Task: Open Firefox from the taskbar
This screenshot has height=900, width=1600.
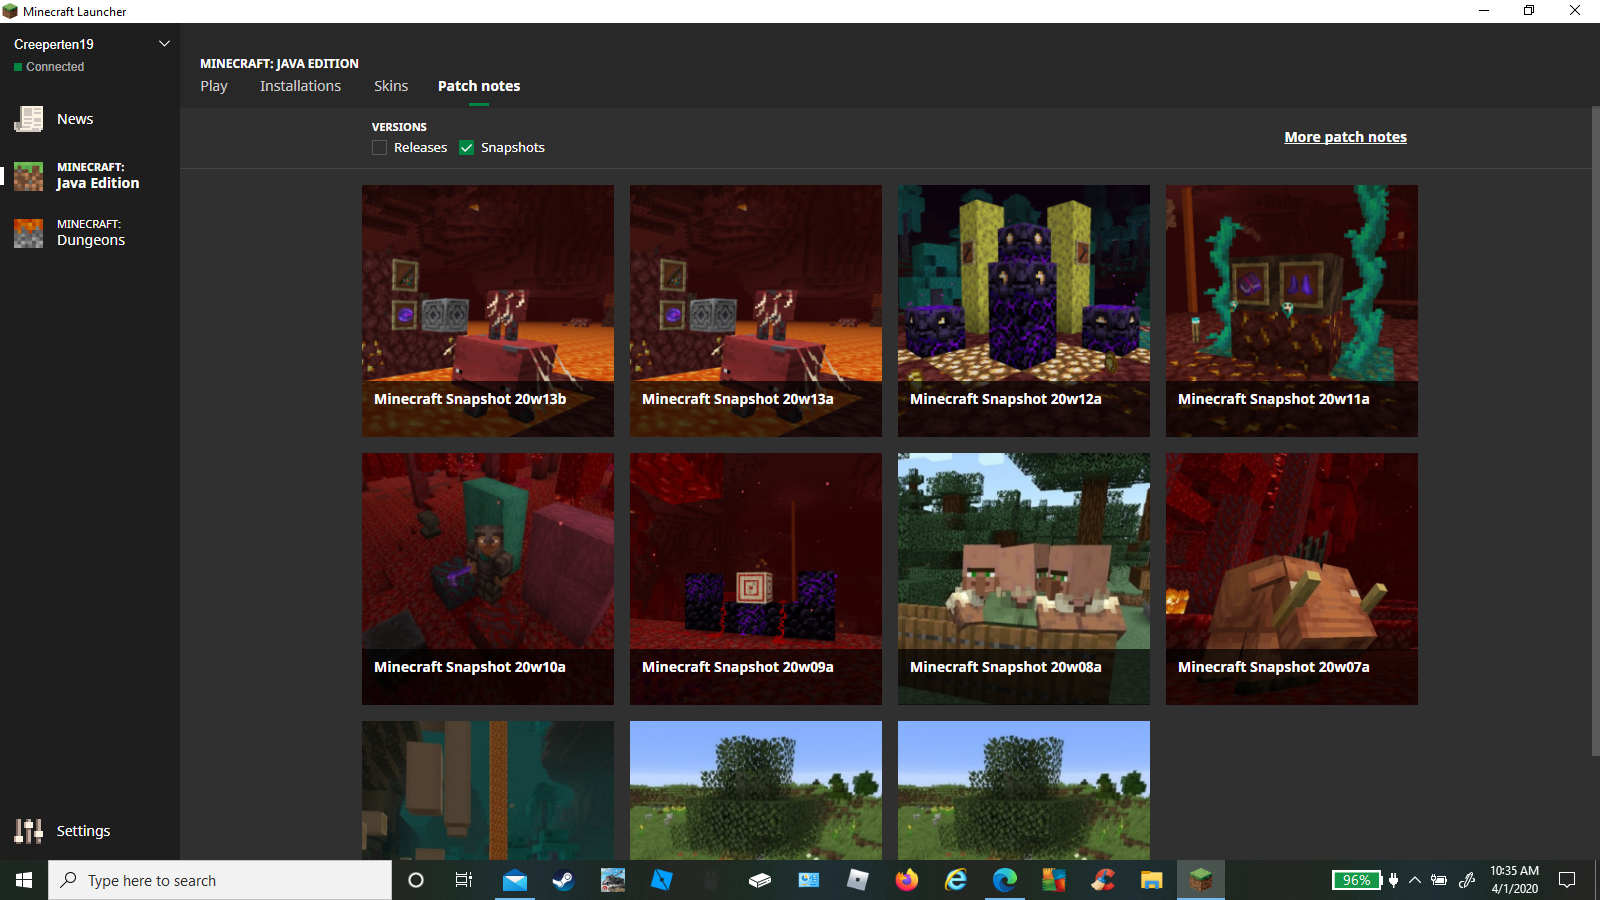Action: click(907, 880)
